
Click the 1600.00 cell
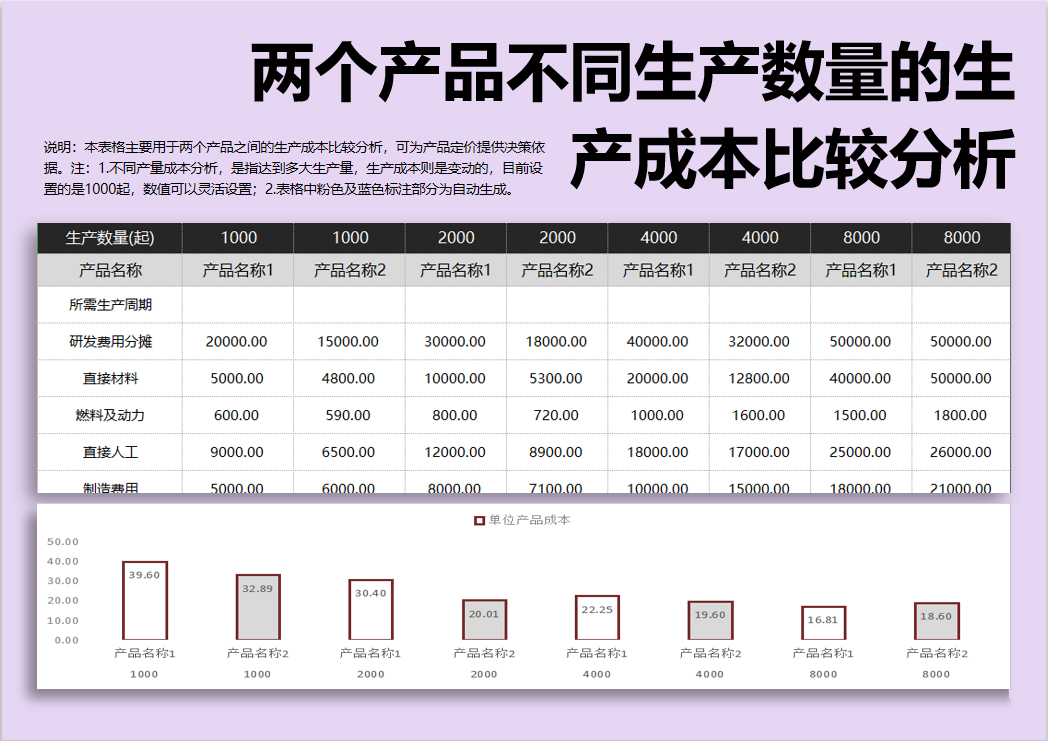click(759, 415)
